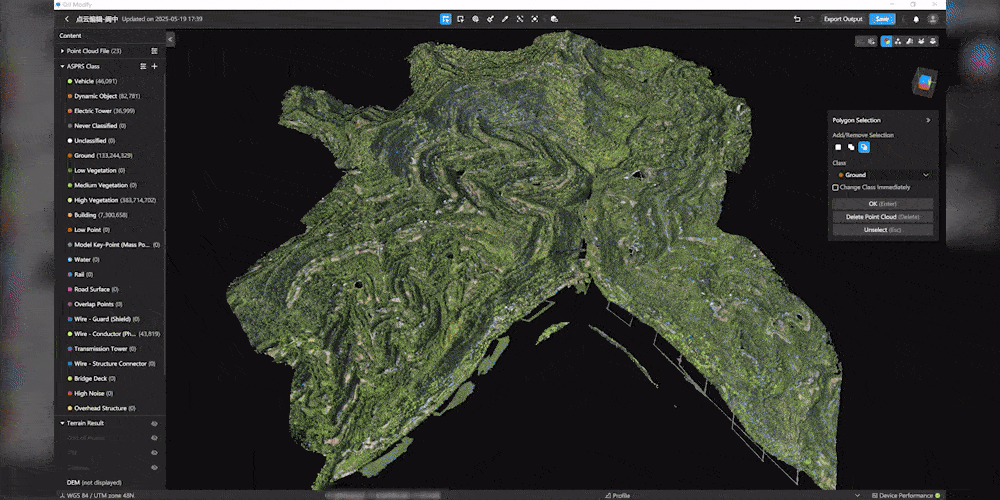This screenshot has width=1000, height=500.
Task: Toggle visibility eye for Terrain Result
Action: point(154,423)
